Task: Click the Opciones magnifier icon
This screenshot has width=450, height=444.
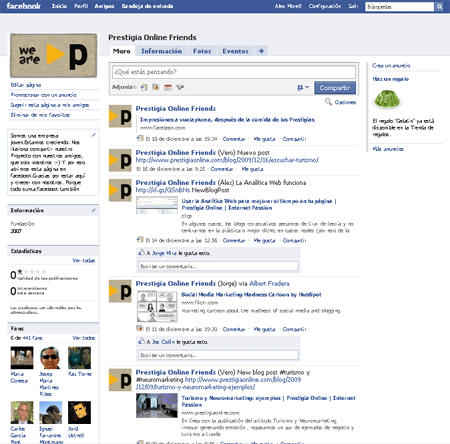Action: [328, 102]
